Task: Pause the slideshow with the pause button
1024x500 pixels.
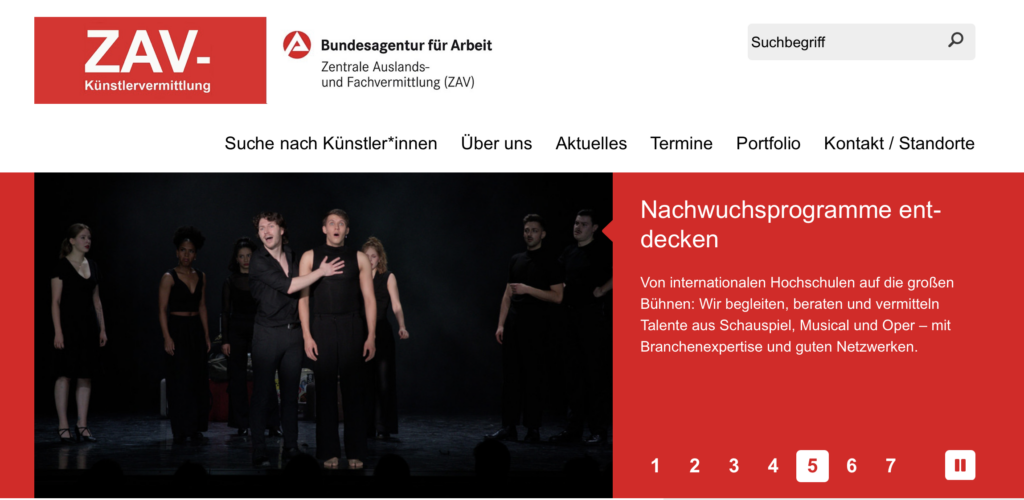Action: pos(960,465)
